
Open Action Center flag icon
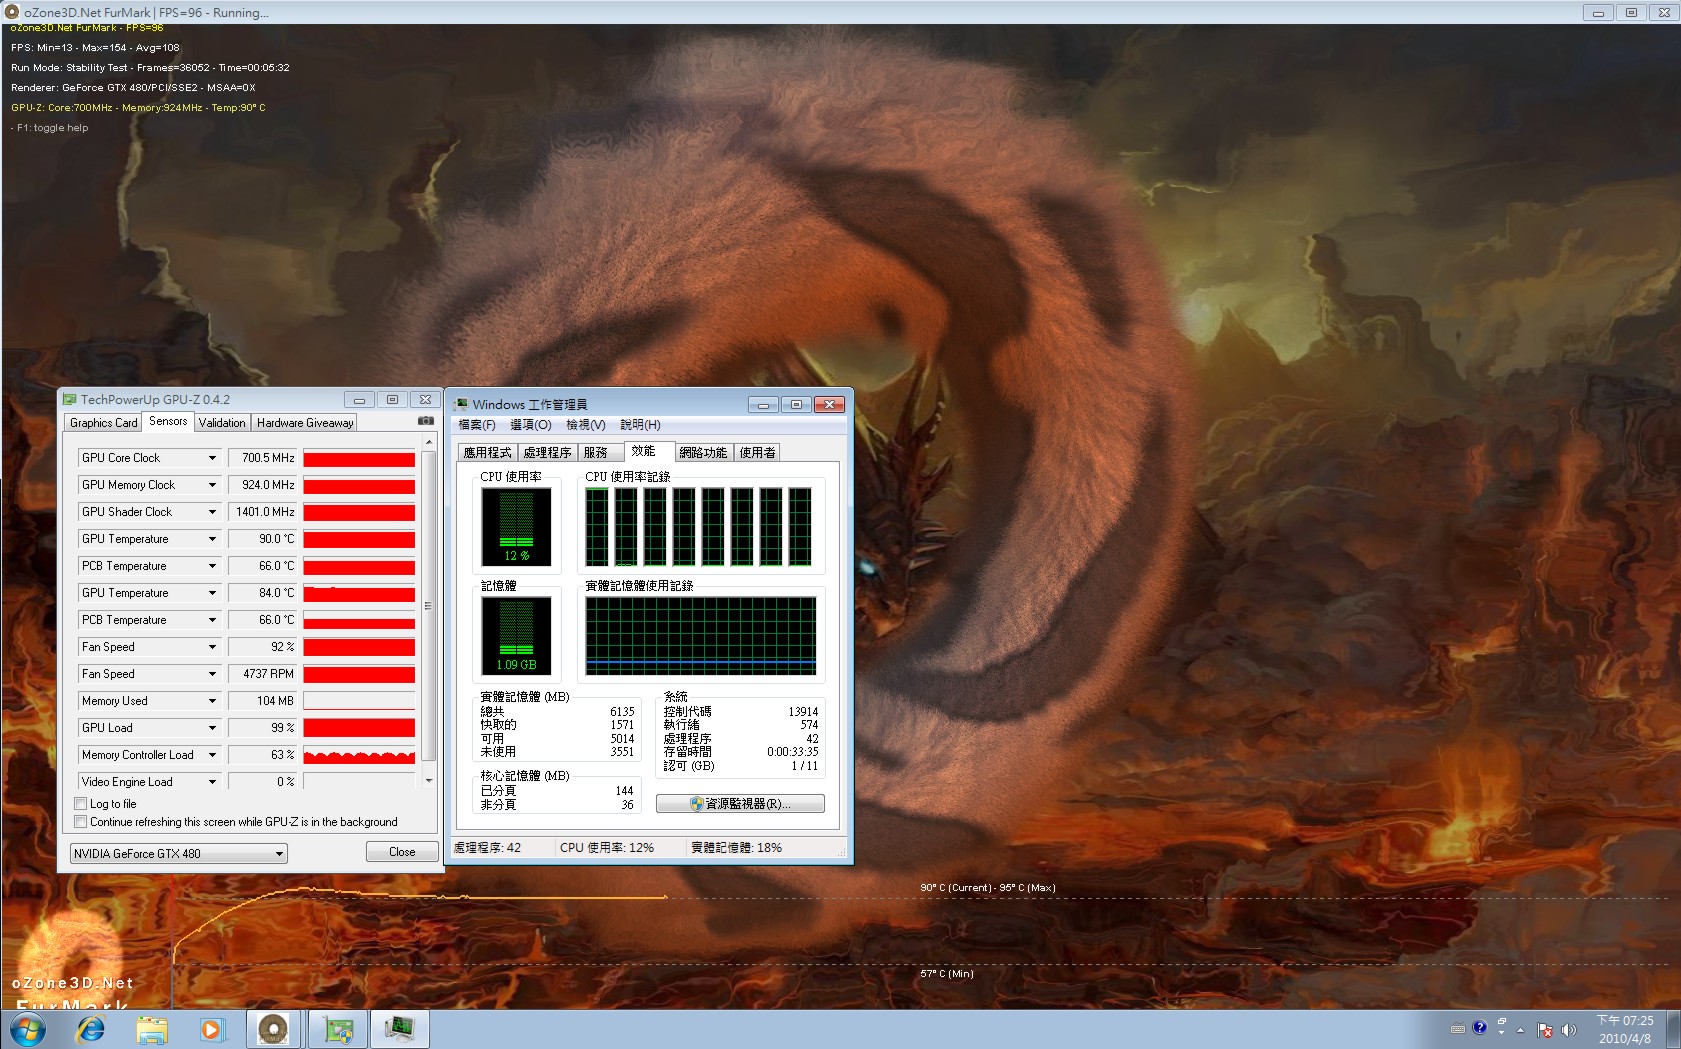[1545, 1029]
